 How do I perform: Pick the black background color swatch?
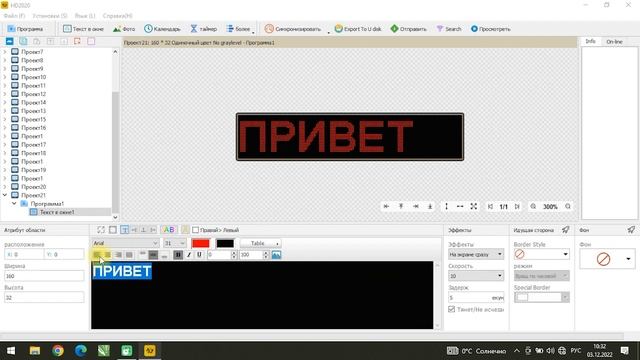coord(225,243)
